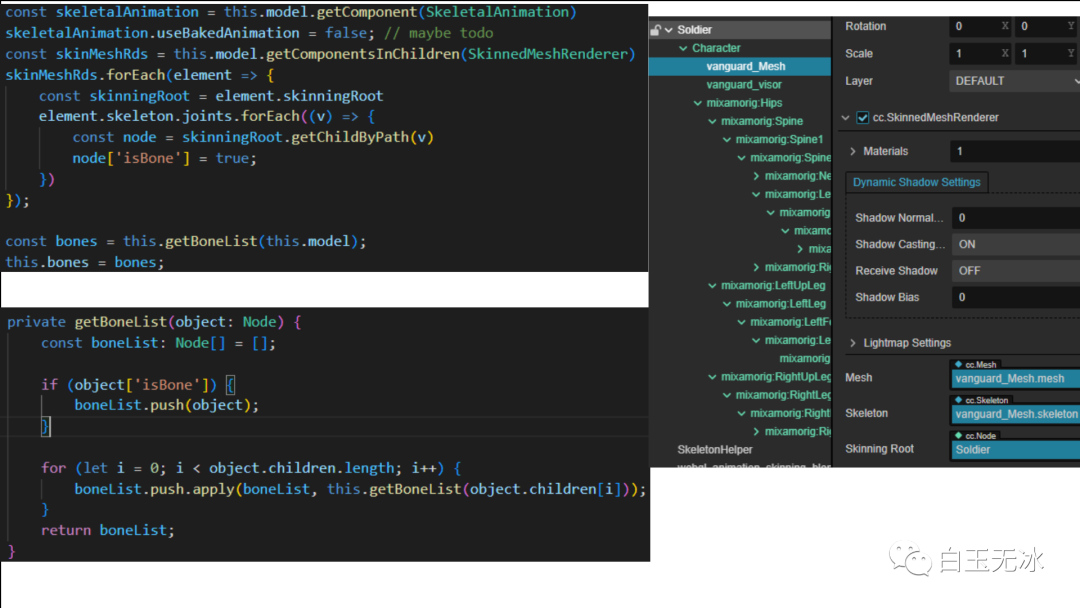Expand the mixamorig:Ne node arrow
Image resolution: width=1080 pixels, height=608 pixels.
pyautogui.click(x=756, y=176)
